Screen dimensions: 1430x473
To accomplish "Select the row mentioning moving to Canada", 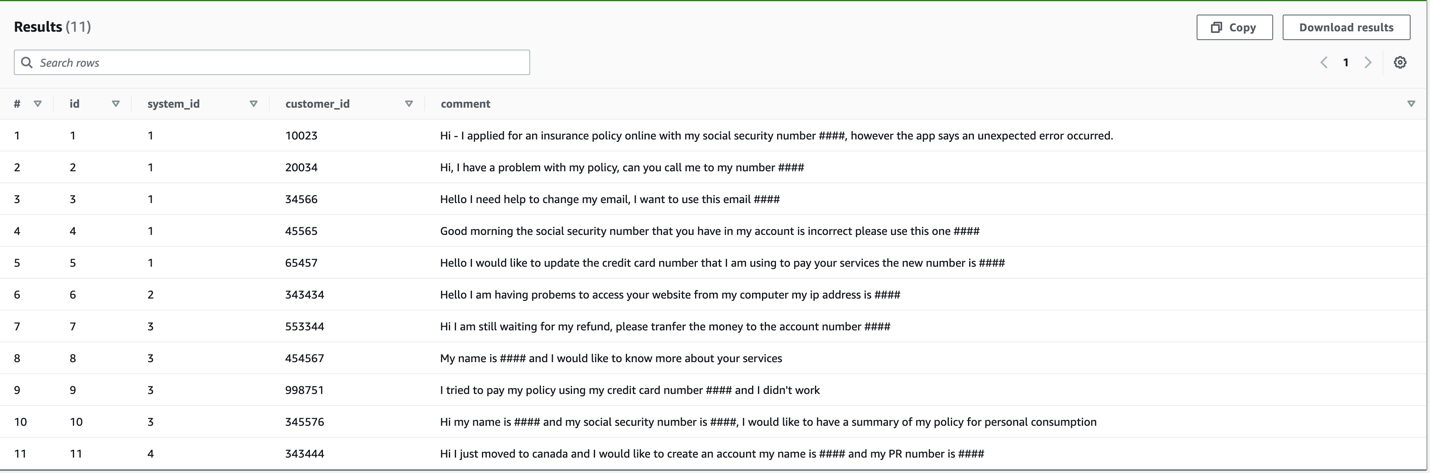I will pos(711,454).
